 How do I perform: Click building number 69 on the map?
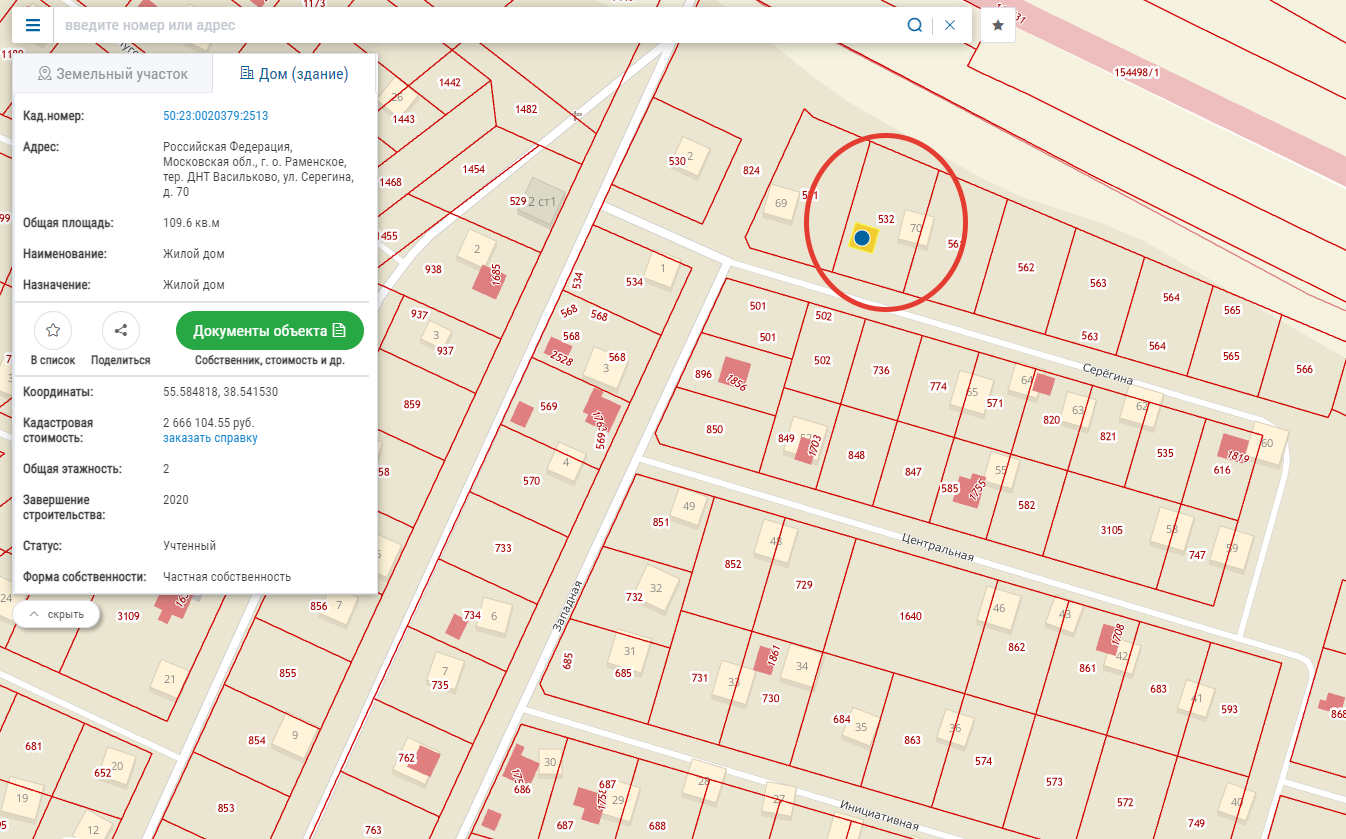pyautogui.click(x=781, y=204)
